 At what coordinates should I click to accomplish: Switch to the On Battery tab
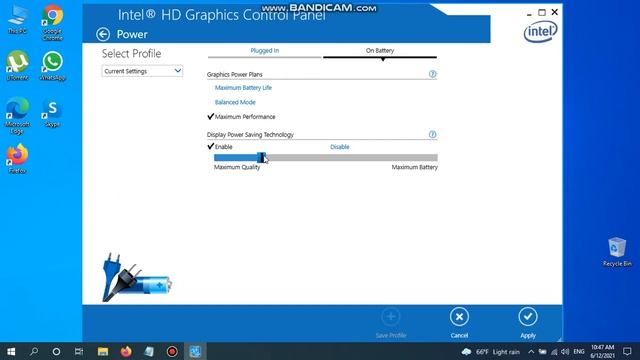[x=380, y=51]
